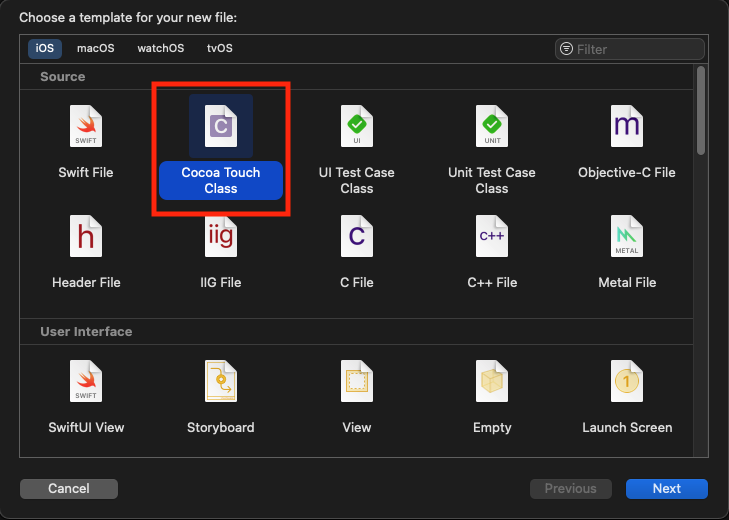
Task: Click the "Swift File" label
Action: 86,173
